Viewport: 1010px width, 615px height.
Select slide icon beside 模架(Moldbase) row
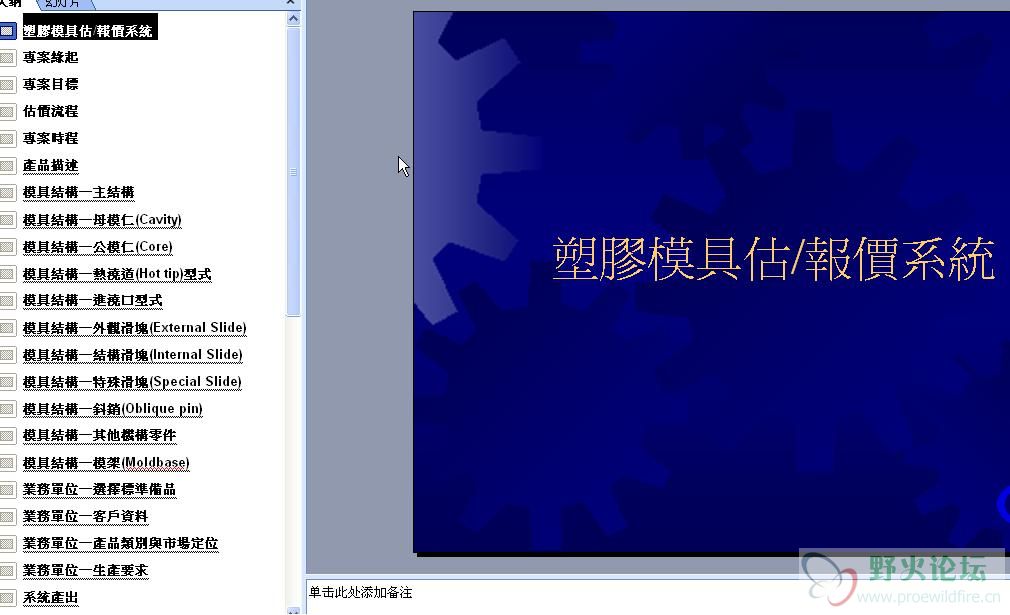[7, 463]
